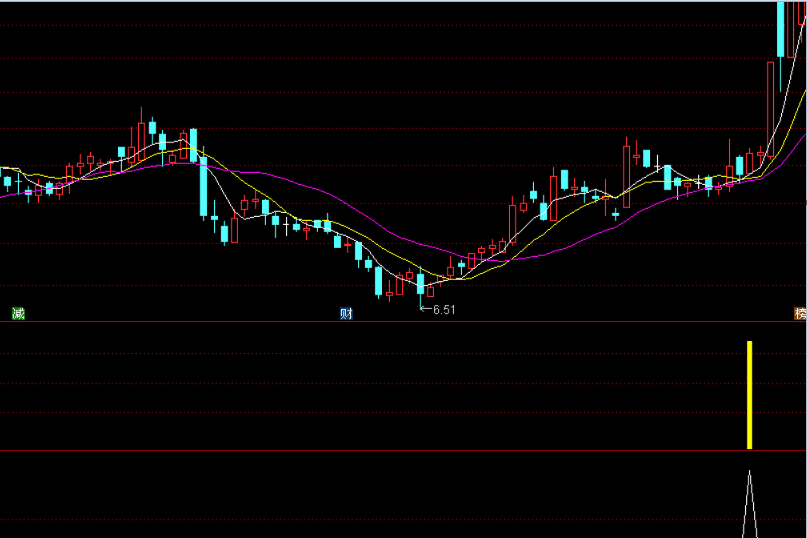Click the white spike in bottom panel

coord(749,504)
